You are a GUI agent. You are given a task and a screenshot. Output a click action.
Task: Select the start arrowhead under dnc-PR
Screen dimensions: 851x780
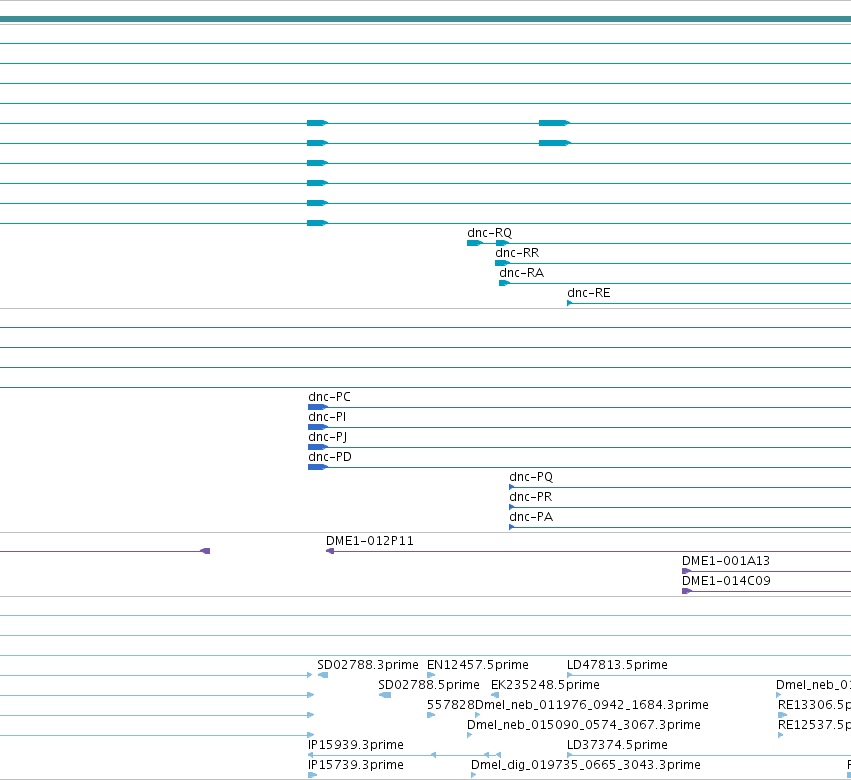(x=511, y=508)
